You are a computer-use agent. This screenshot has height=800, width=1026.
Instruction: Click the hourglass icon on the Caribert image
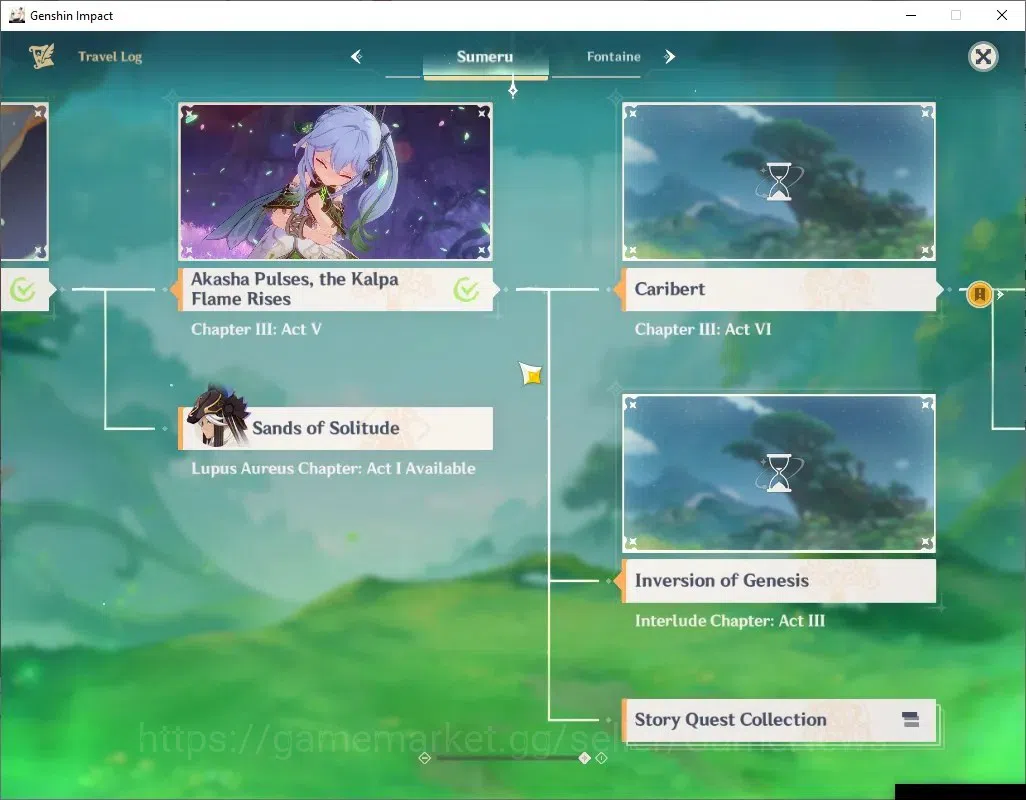779,181
